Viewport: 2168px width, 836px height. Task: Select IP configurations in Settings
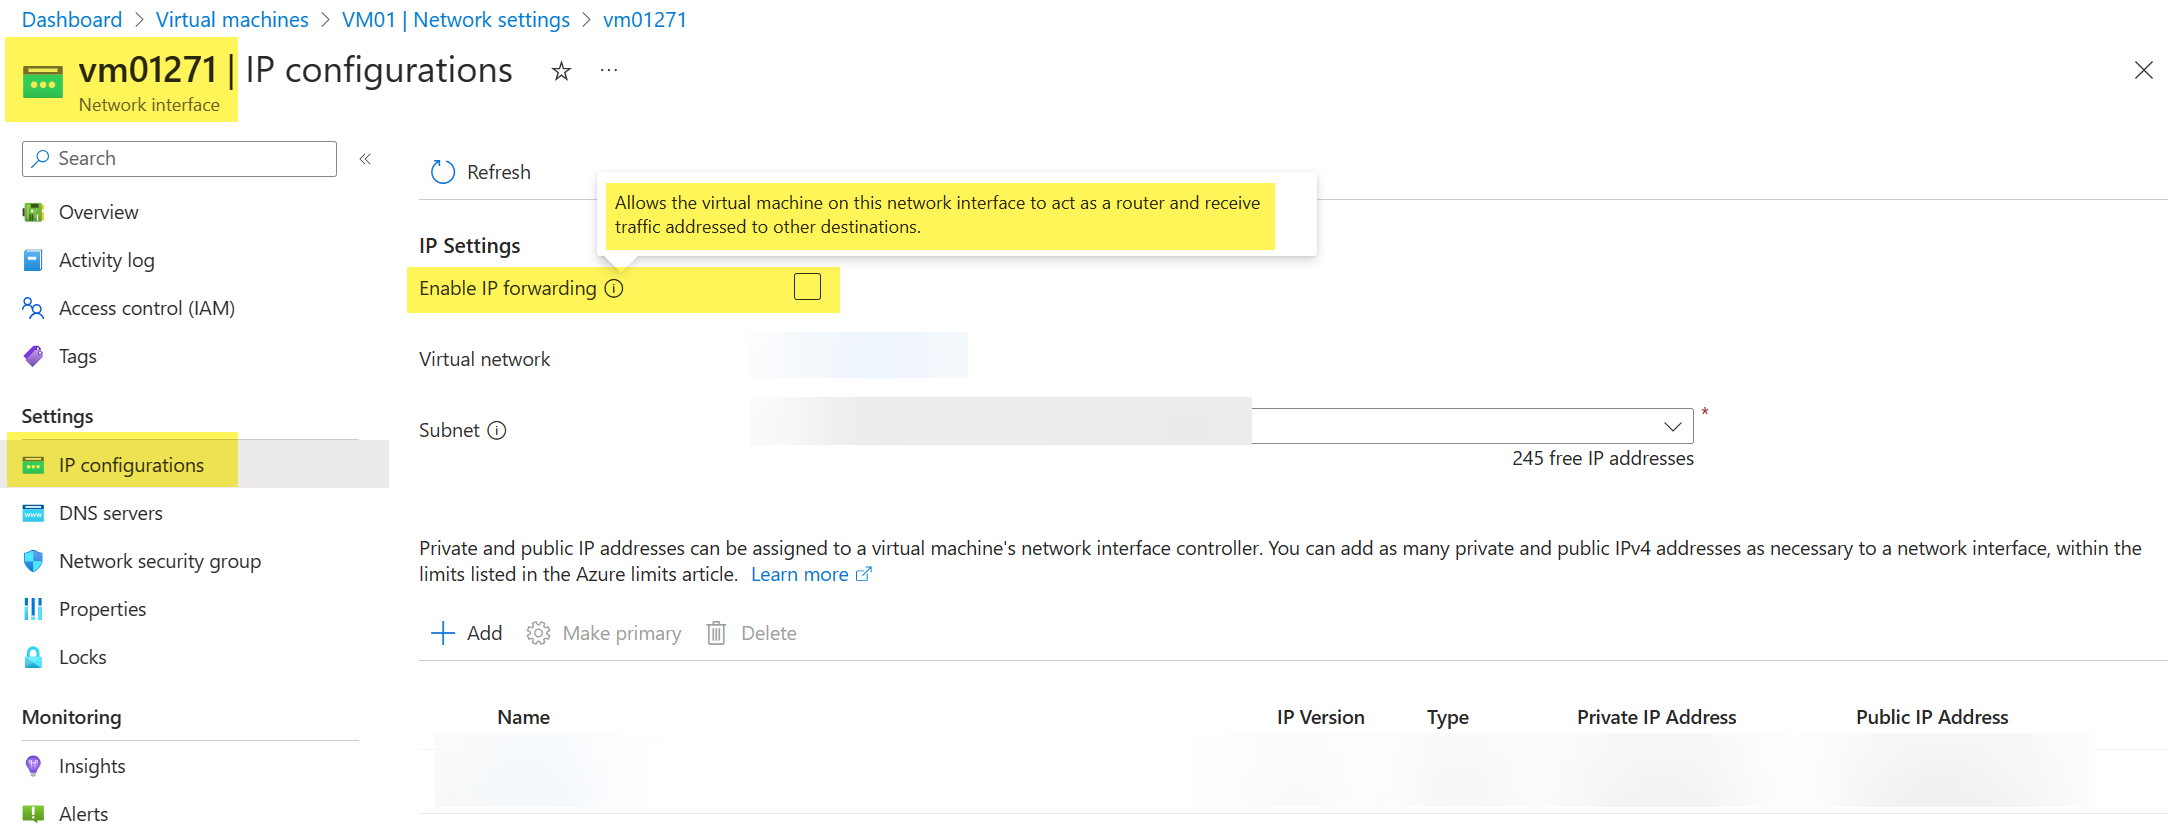click(x=131, y=465)
